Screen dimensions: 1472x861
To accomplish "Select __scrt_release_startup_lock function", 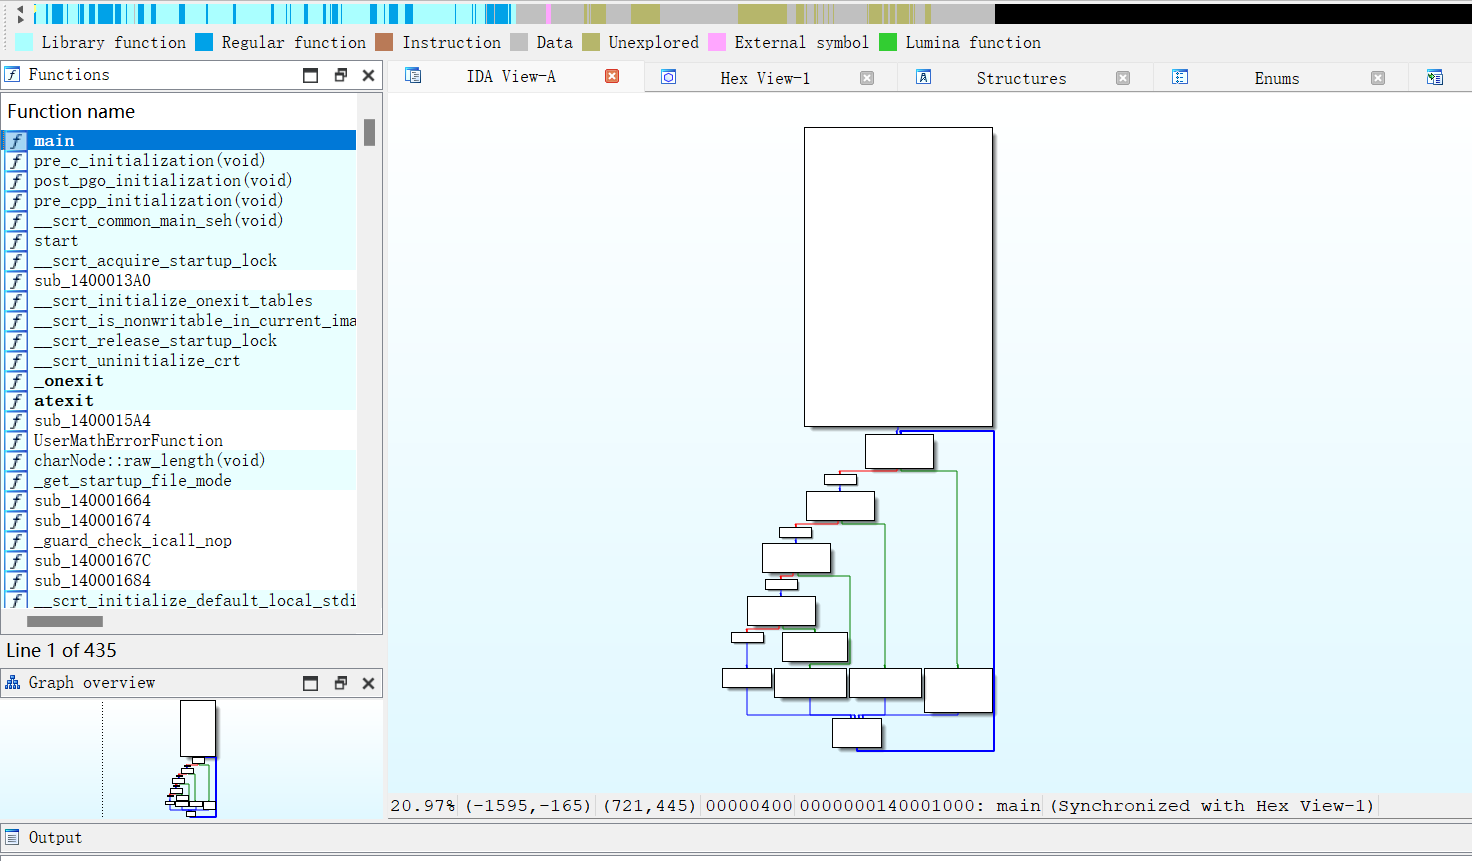I will click(x=180, y=340).
